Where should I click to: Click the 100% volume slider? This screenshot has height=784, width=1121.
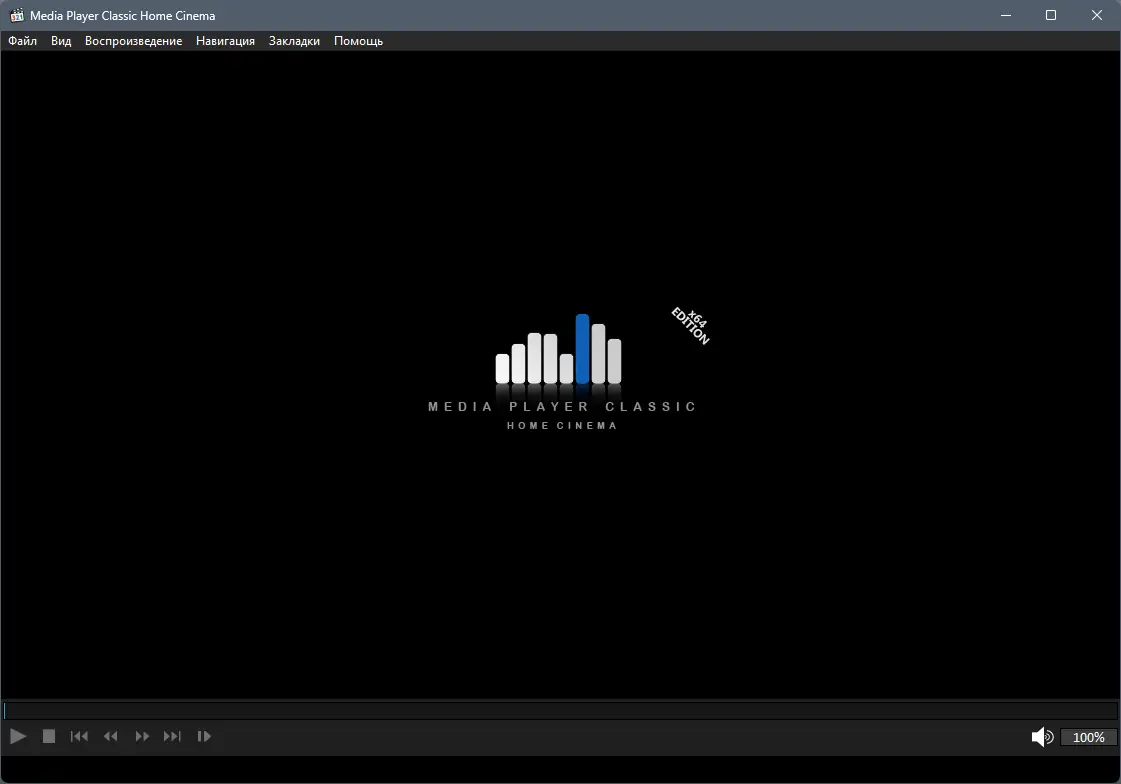(x=1089, y=737)
